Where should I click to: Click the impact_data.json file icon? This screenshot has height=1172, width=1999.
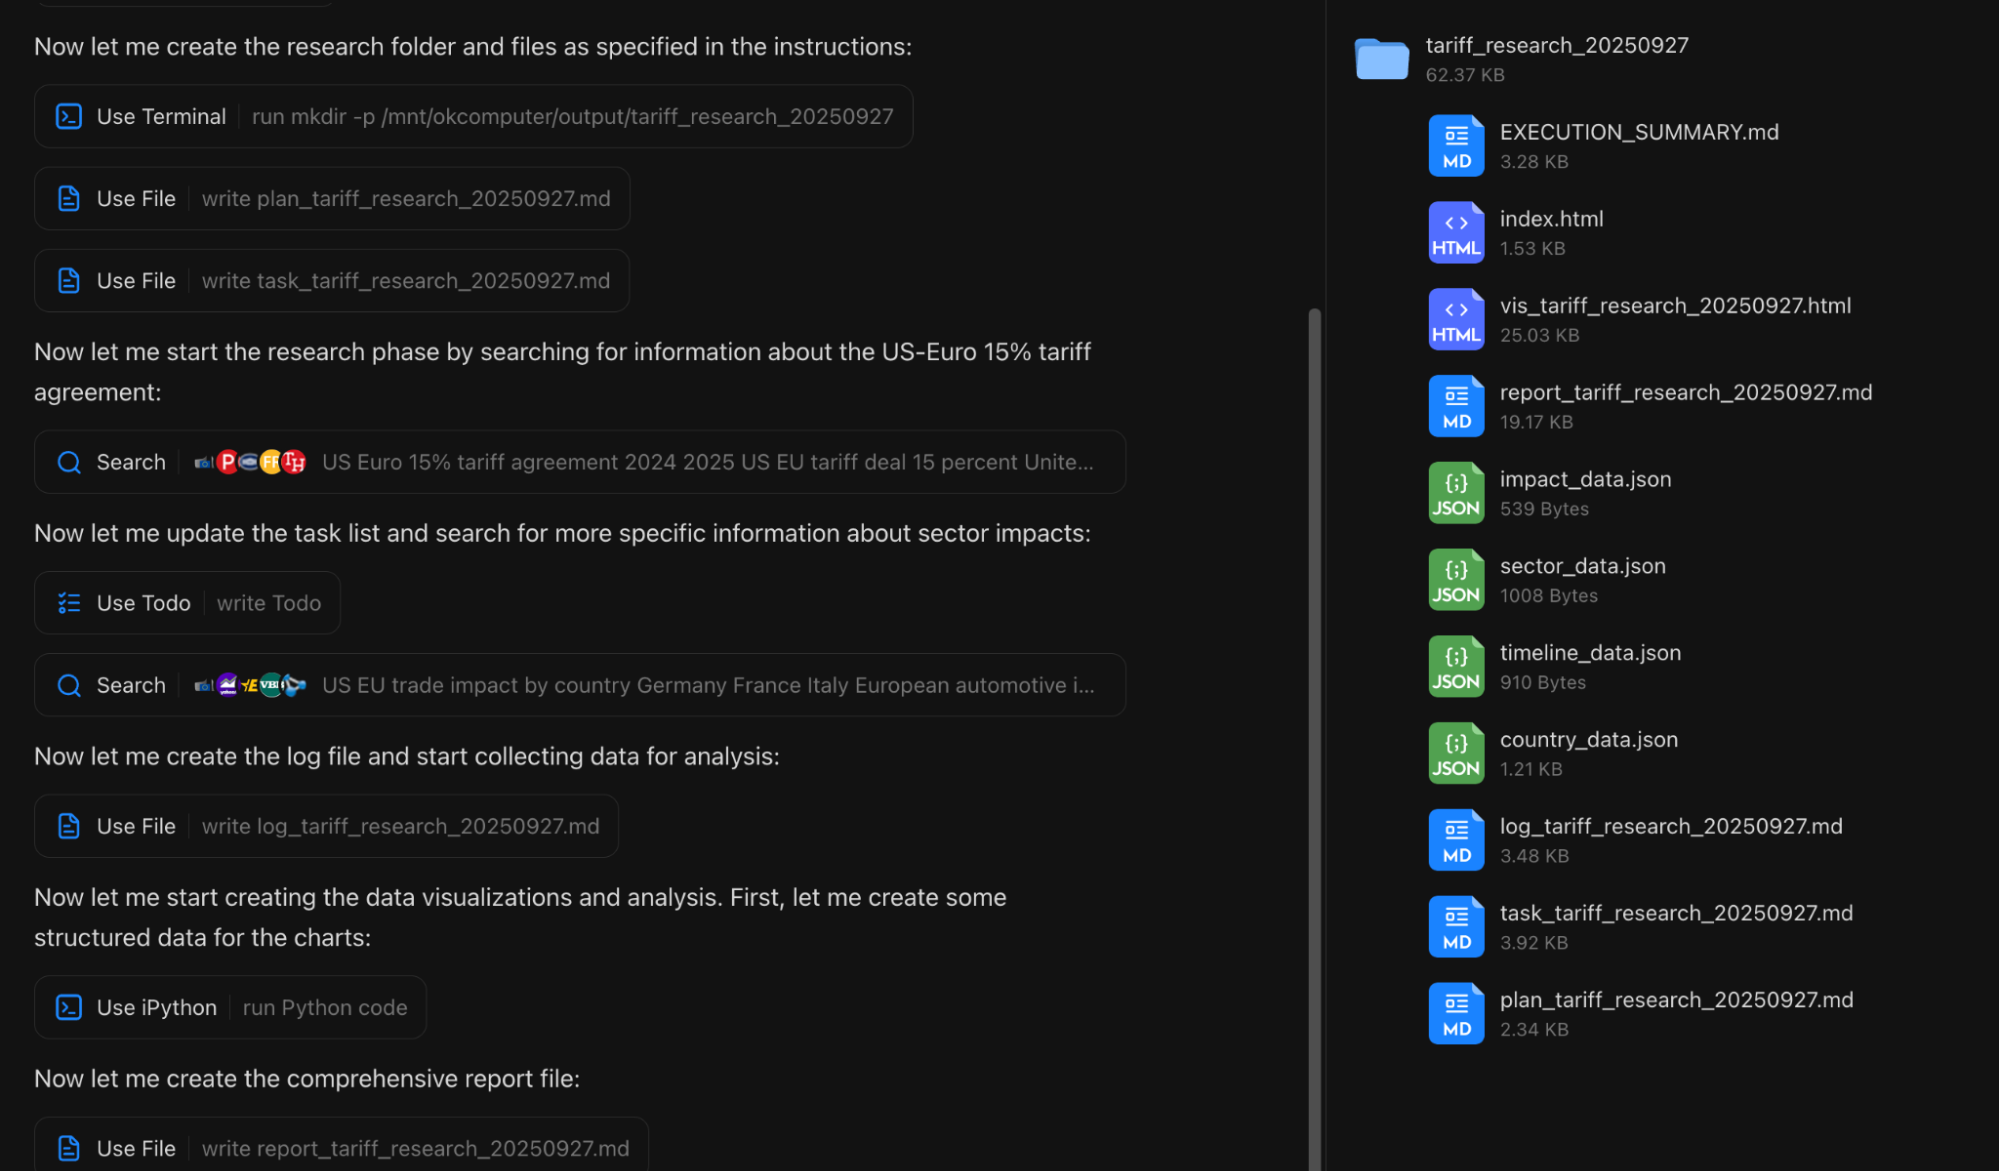pyautogui.click(x=1456, y=493)
